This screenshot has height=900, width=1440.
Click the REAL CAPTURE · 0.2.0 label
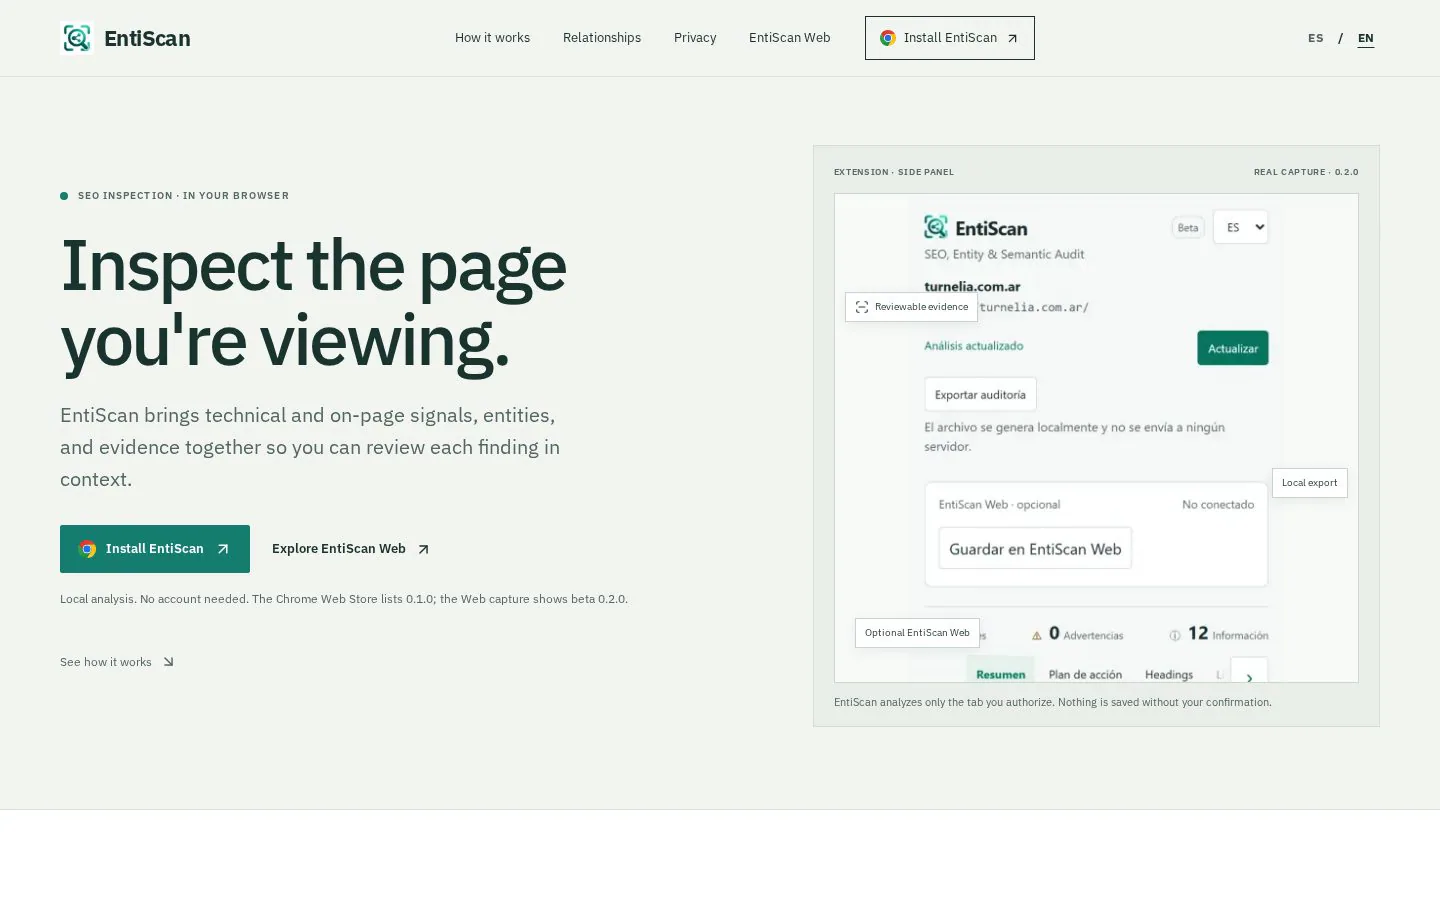coord(1306,172)
